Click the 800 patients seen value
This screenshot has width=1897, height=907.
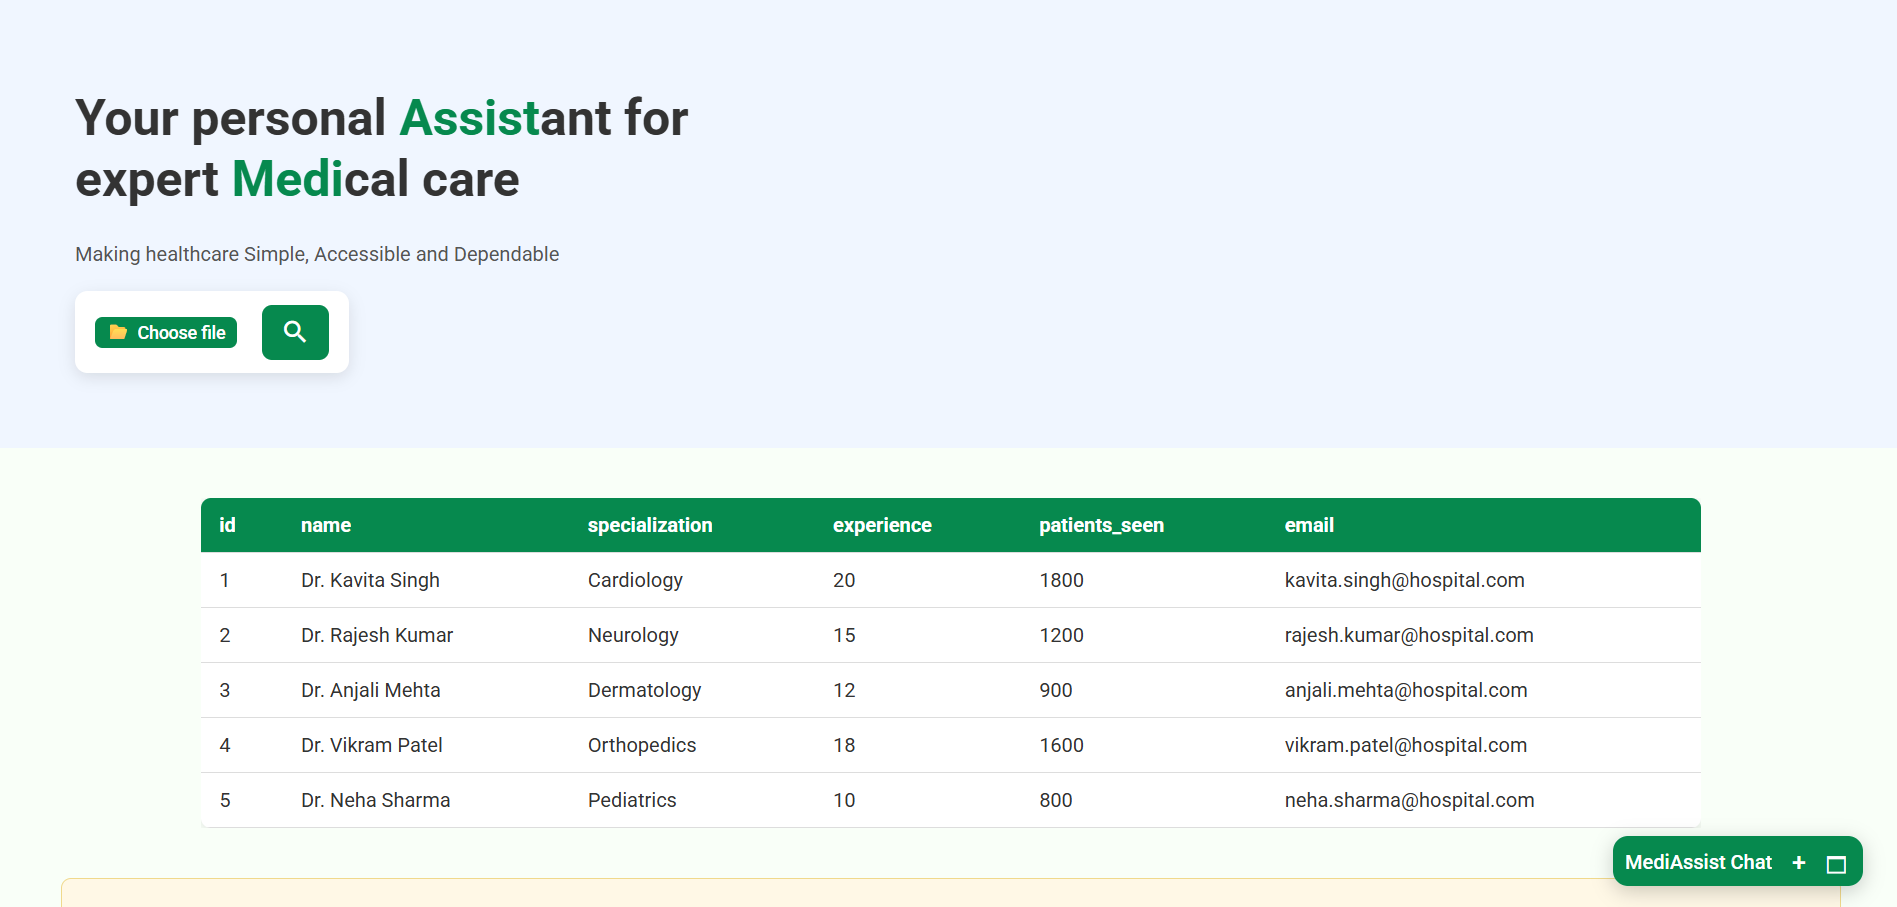[x=1055, y=800]
